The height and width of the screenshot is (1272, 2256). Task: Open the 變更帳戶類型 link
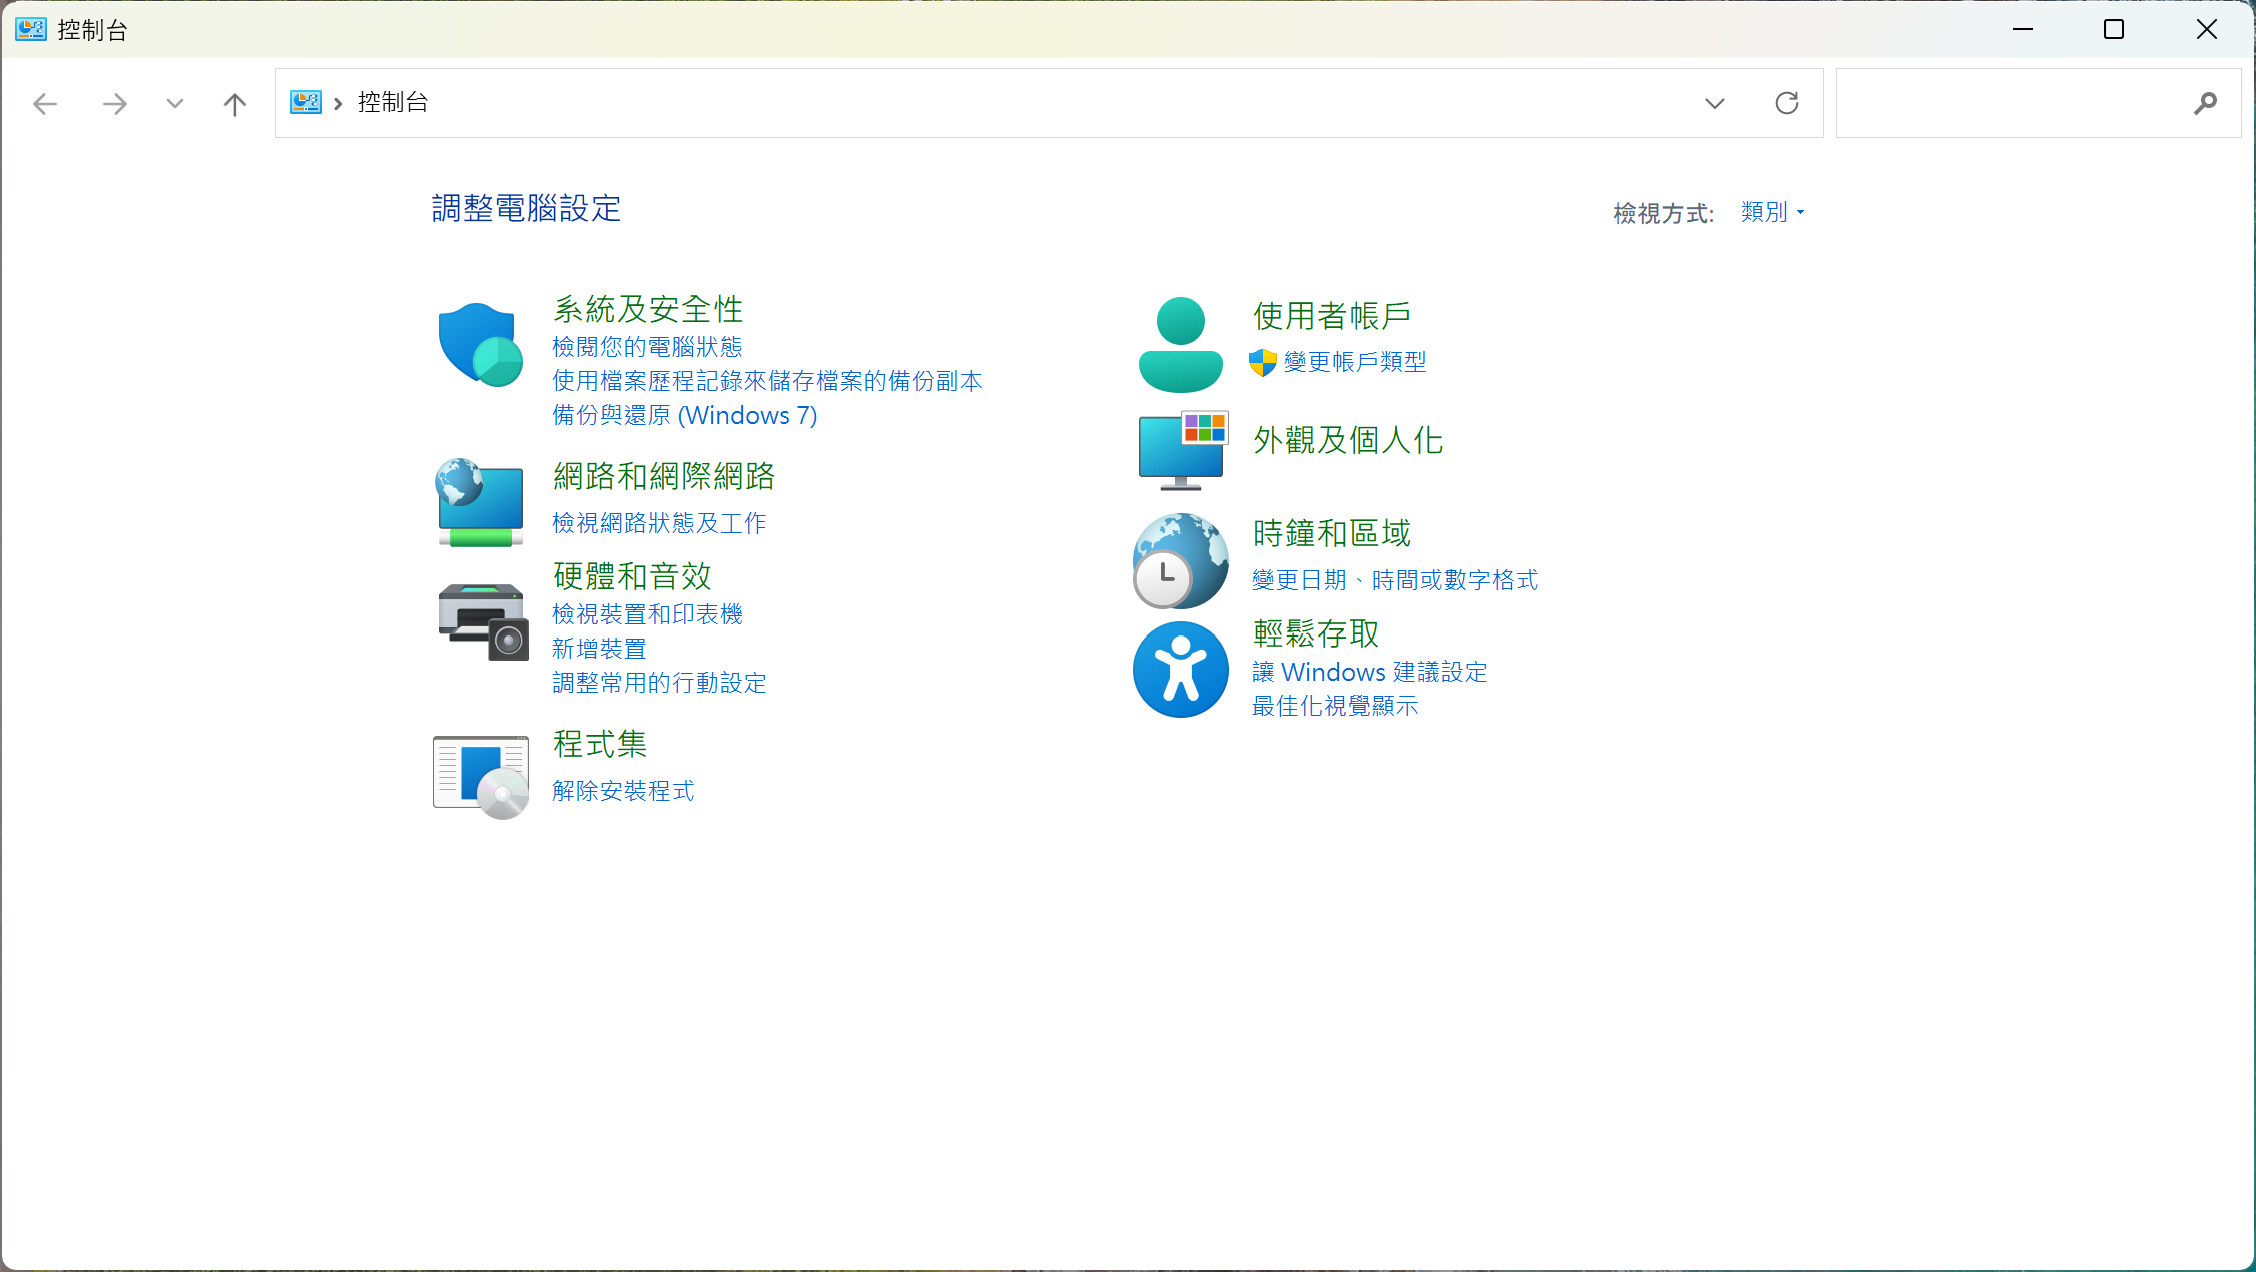(x=1354, y=362)
